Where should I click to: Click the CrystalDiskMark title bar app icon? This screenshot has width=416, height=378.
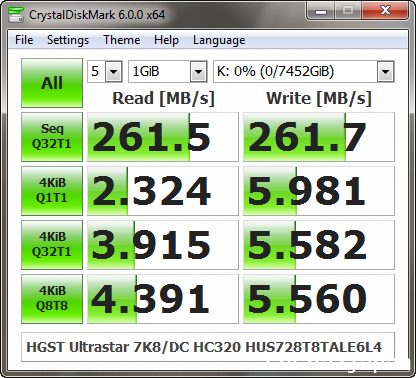(16, 14)
